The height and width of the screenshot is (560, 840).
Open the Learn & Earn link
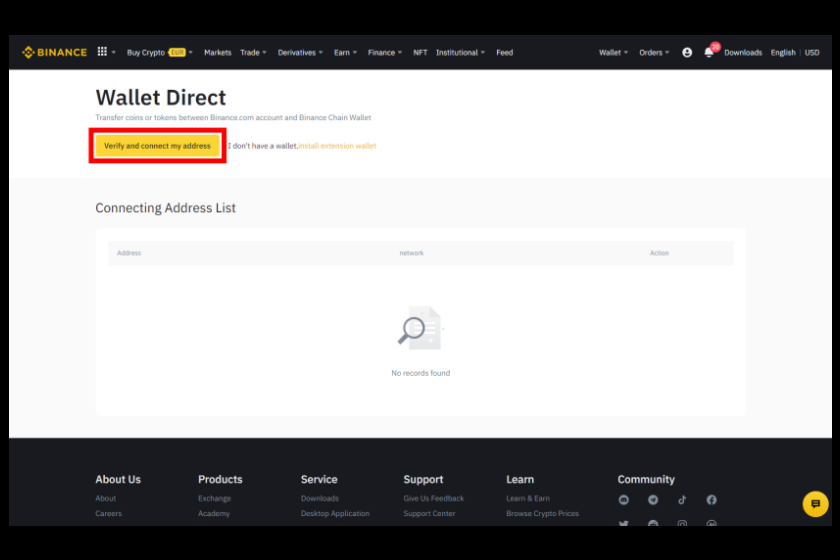pos(528,498)
